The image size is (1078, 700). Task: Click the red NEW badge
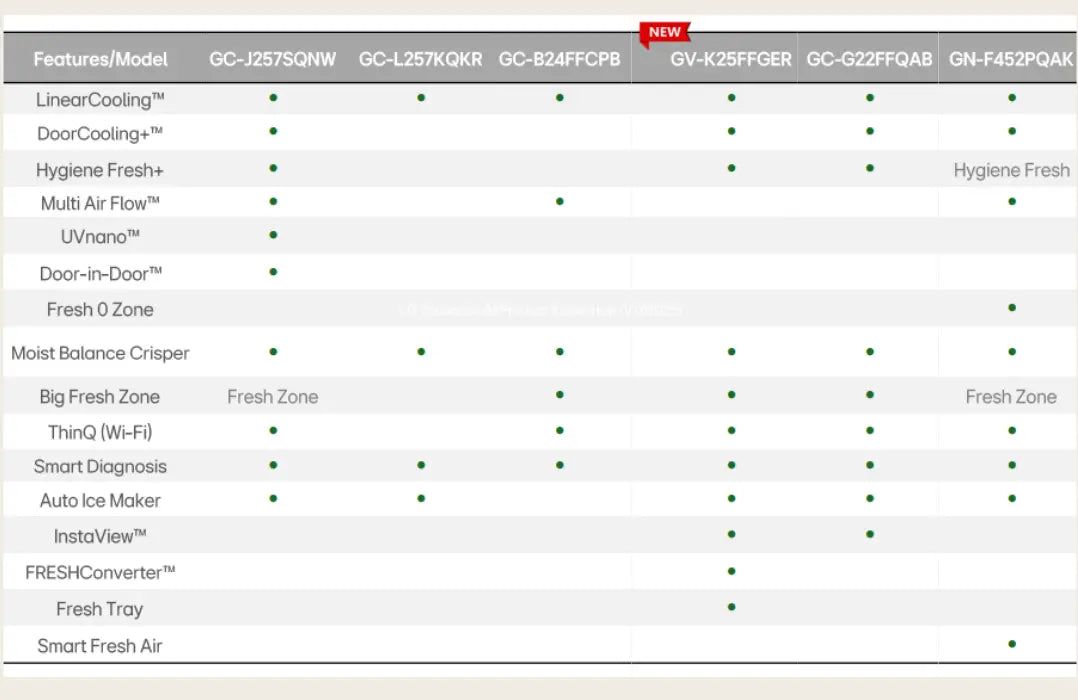(664, 32)
